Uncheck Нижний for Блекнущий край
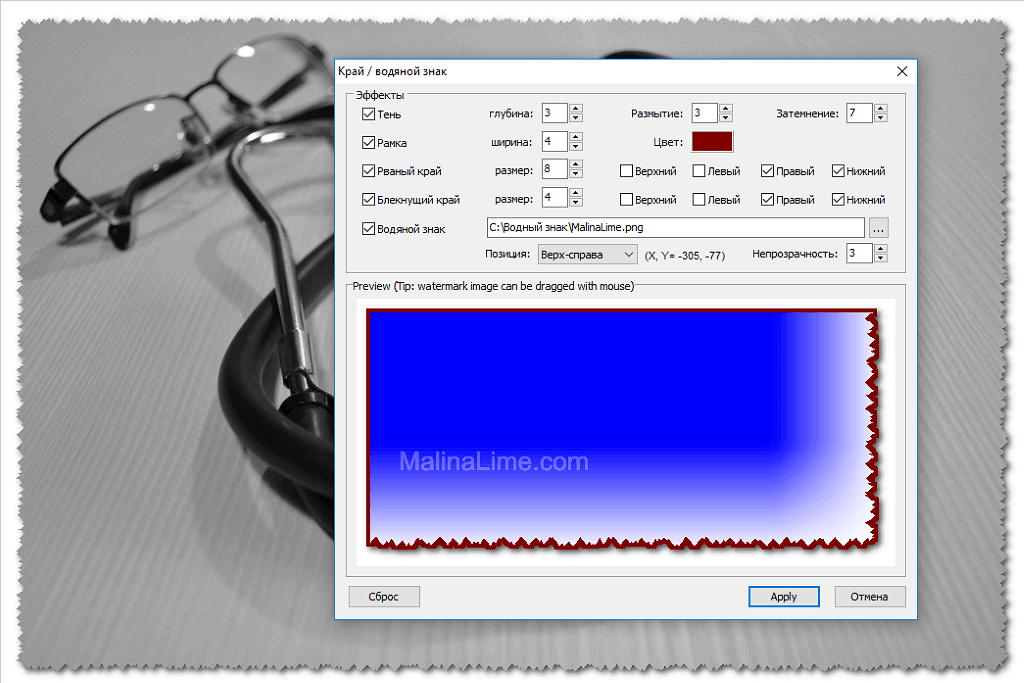Image resolution: width=1024 pixels, height=683 pixels. pos(838,200)
